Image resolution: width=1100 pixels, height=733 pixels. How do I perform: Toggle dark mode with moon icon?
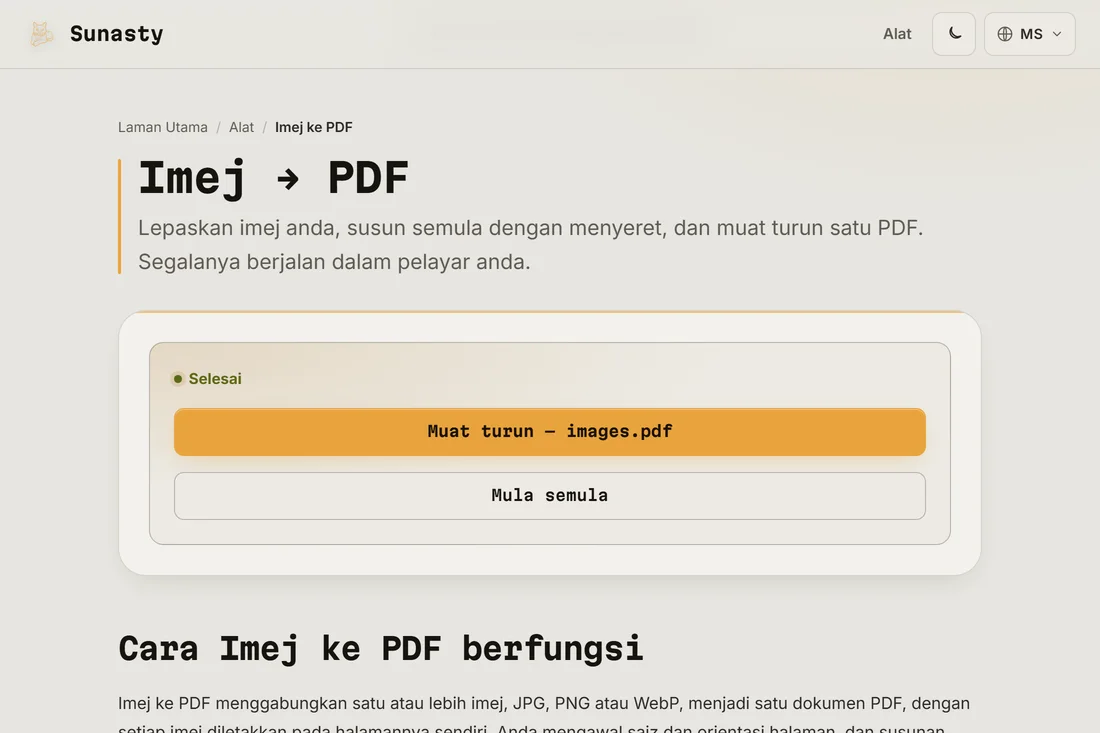(953, 34)
